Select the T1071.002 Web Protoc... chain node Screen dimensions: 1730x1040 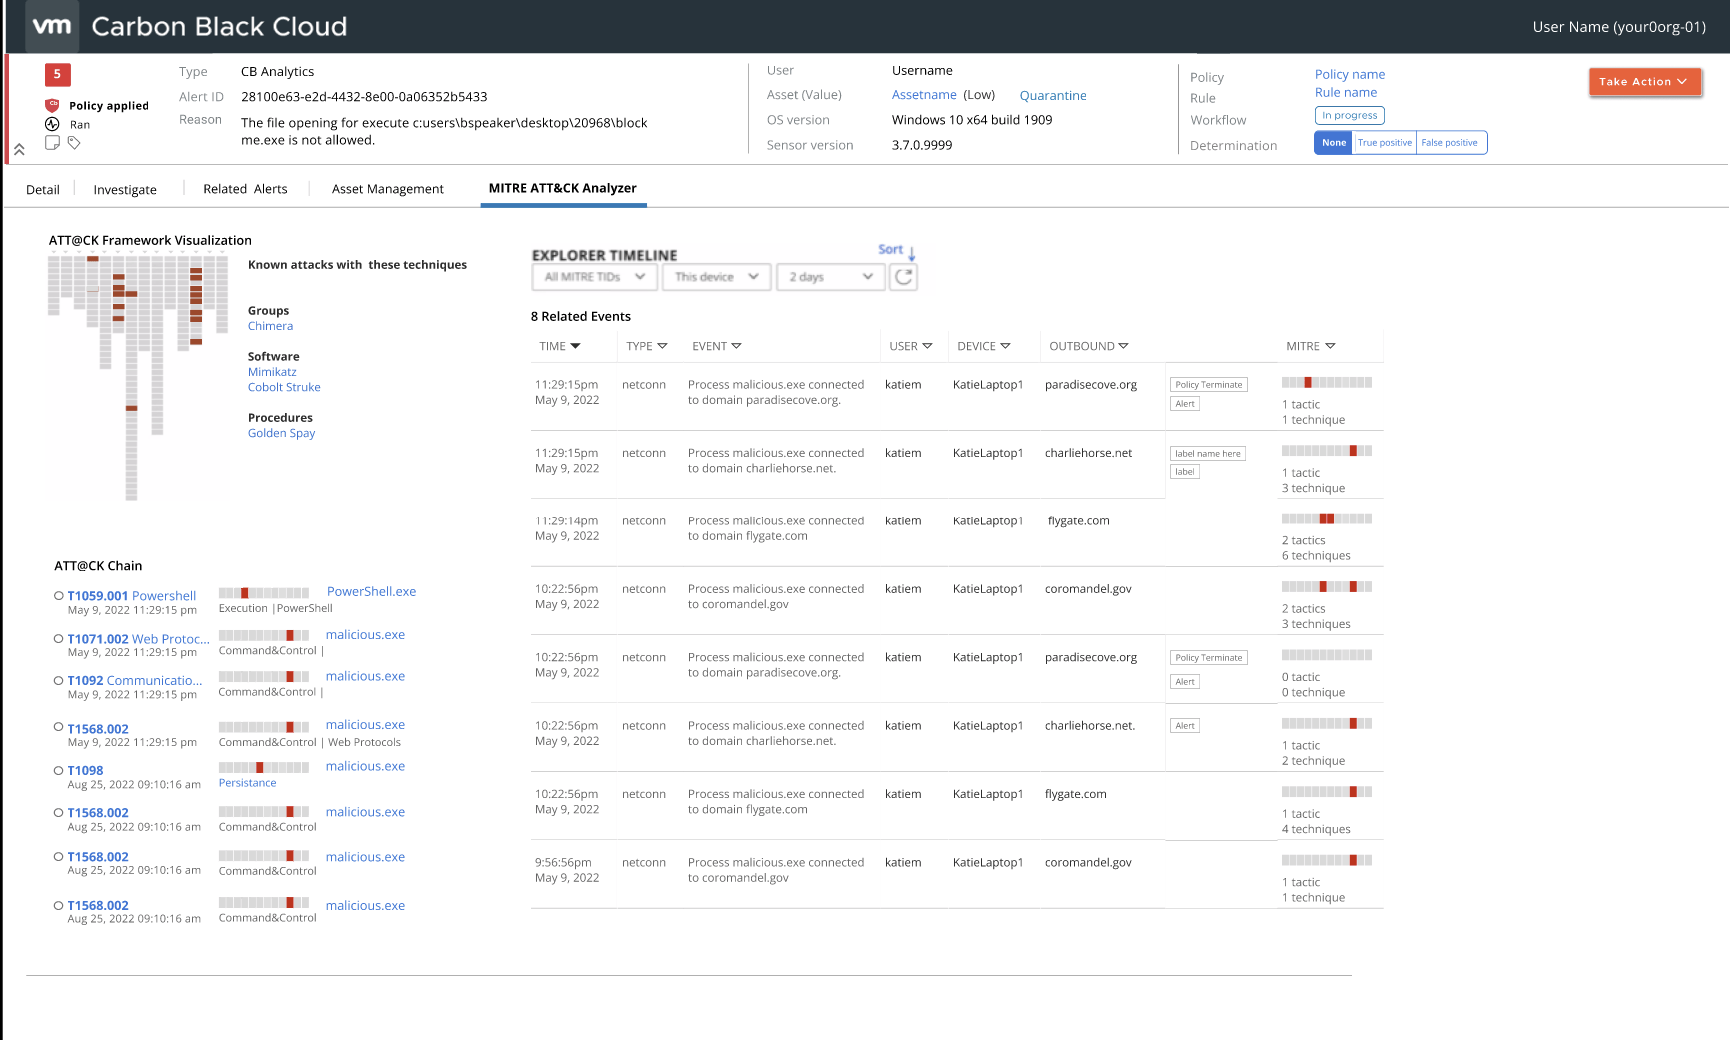[59, 638]
